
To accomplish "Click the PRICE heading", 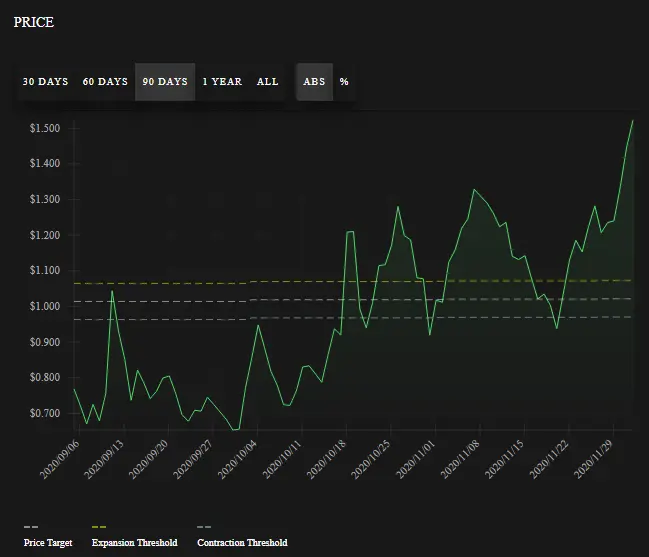I will pos(34,22).
